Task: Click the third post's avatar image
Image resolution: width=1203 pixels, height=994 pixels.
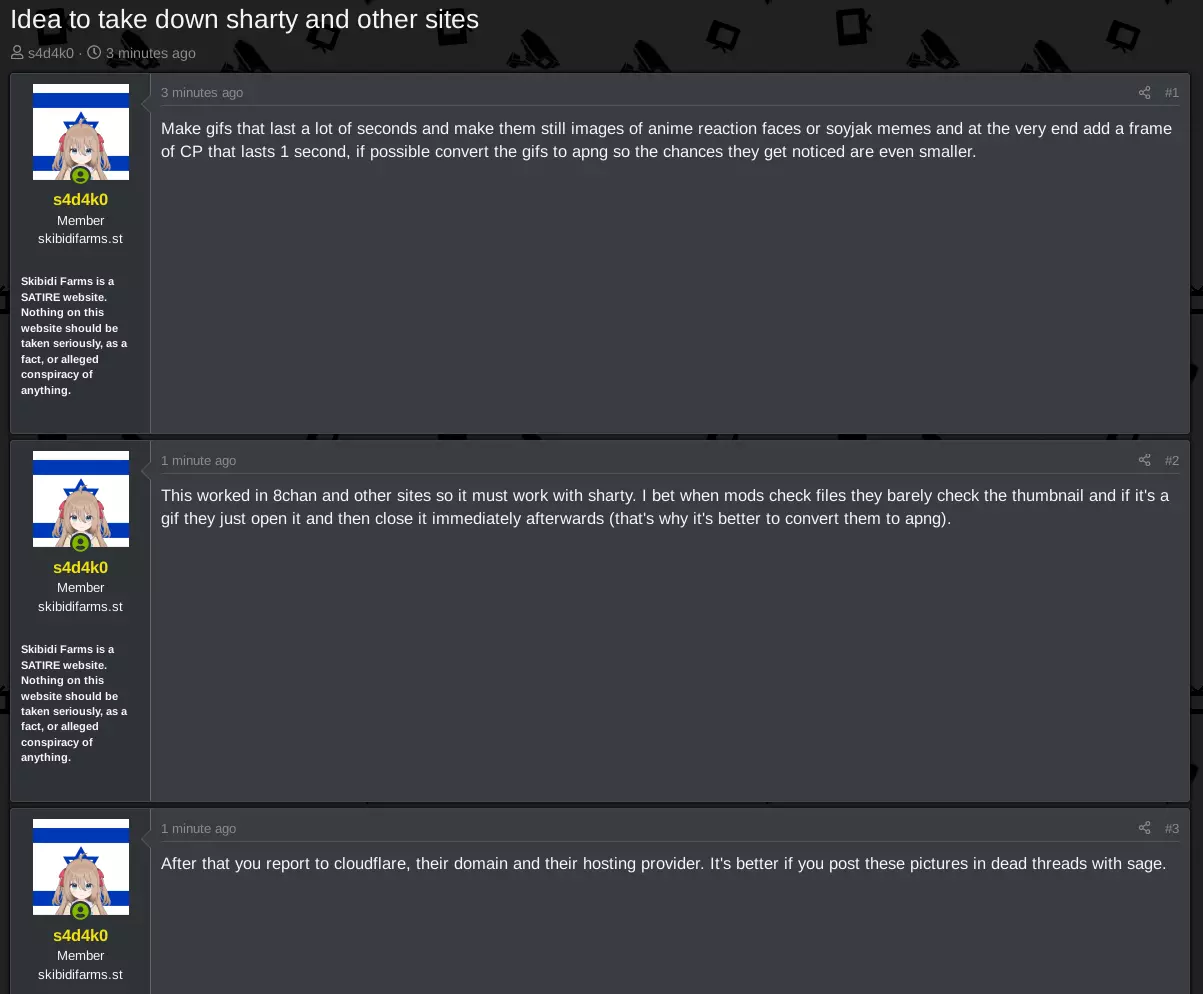Action: [x=81, y=867]
